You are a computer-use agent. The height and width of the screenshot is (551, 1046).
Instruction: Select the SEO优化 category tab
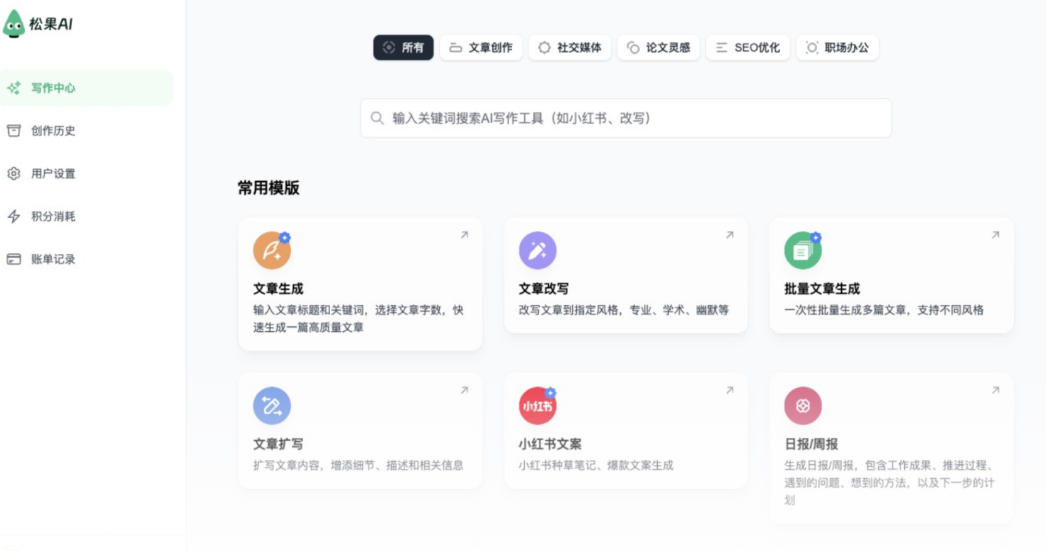pos(748,47)
